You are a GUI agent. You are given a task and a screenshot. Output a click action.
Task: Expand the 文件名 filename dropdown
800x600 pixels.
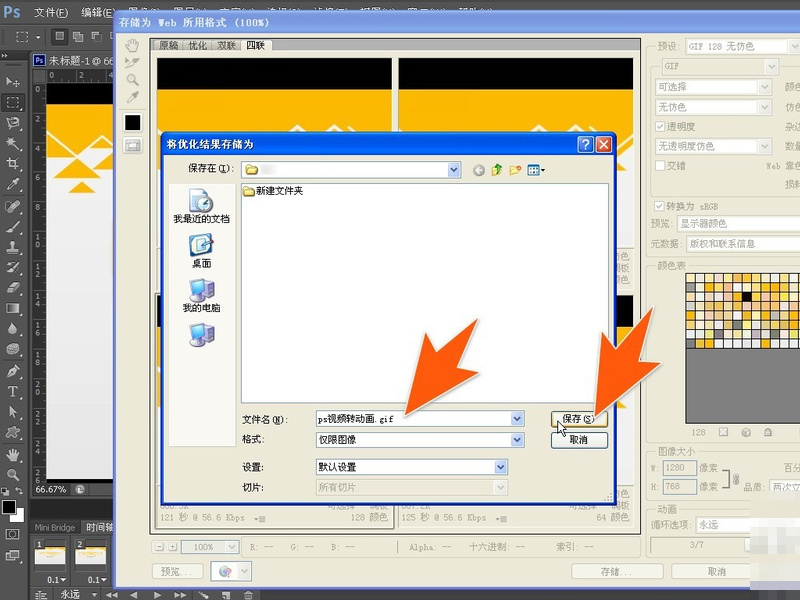coord(517,419)
